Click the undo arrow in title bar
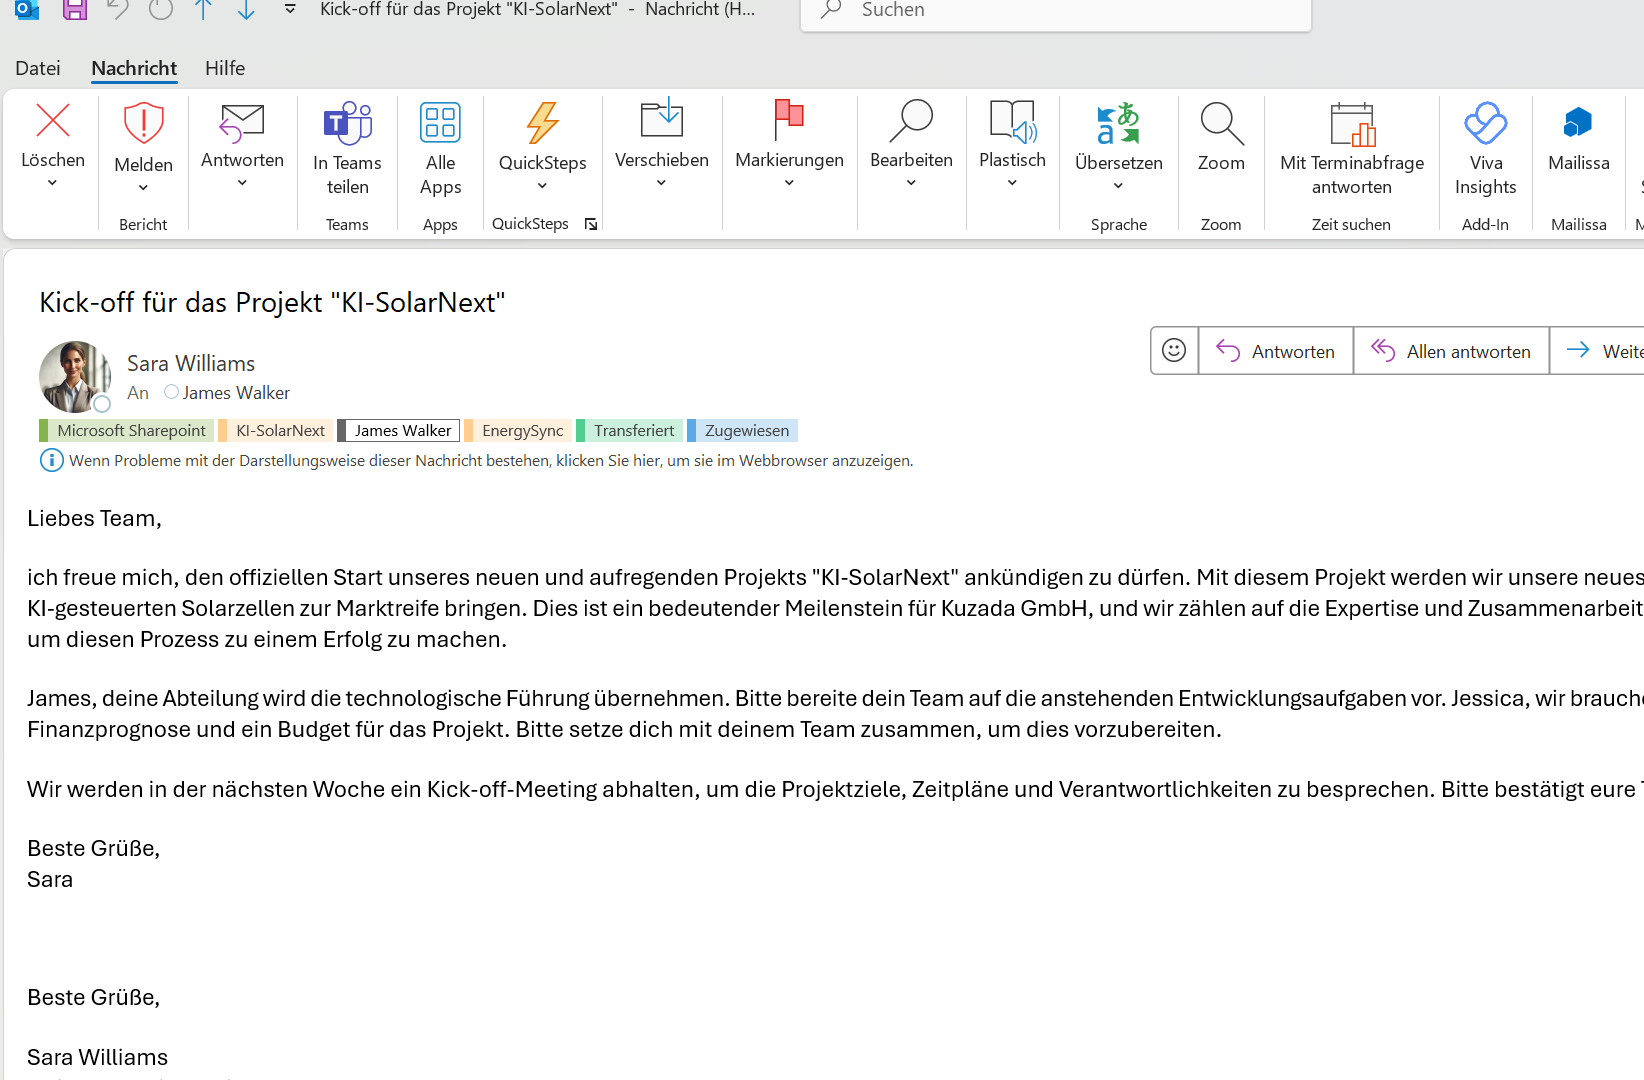 (117, 10)
